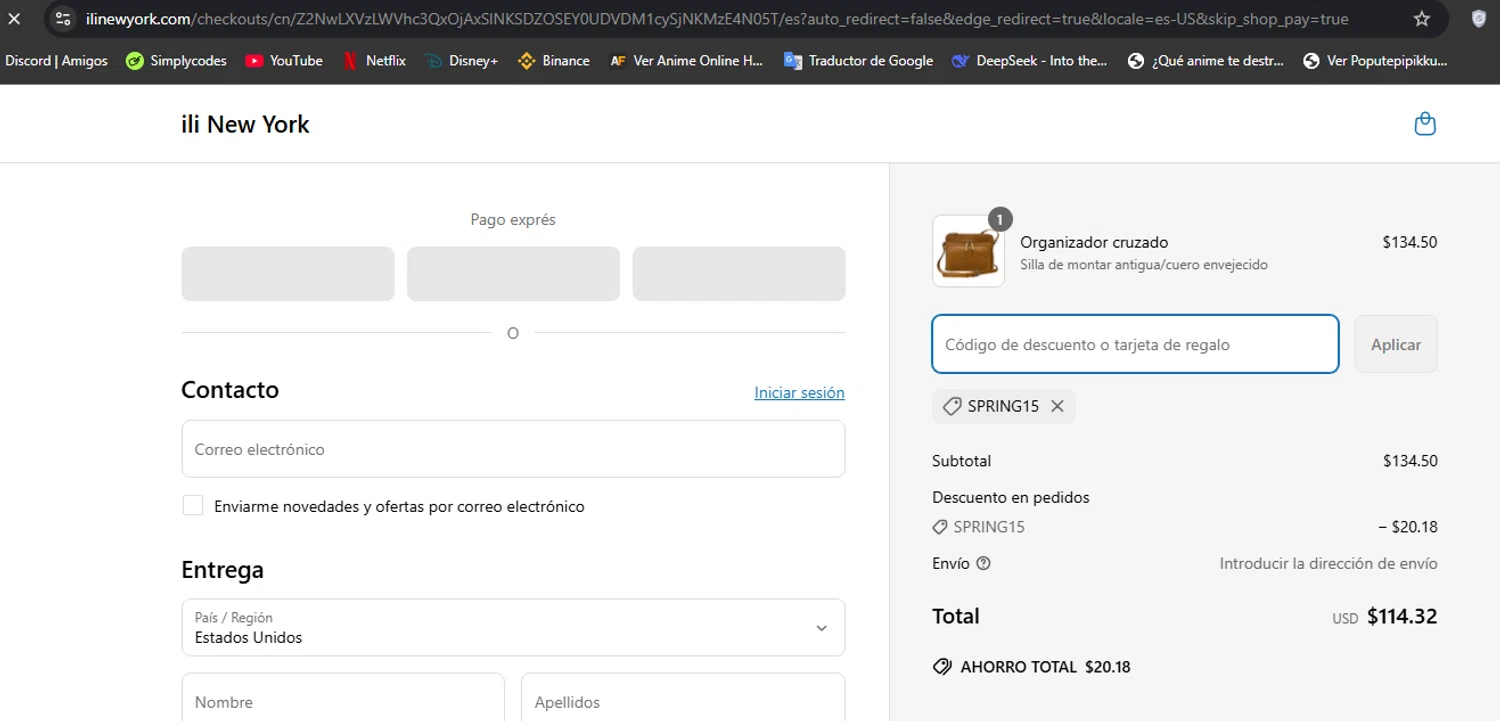This screenshot has width=1500, height=721.
Task: Open Simplycodes bookmark
Action: pyautogui.click(x=176, y=61)
